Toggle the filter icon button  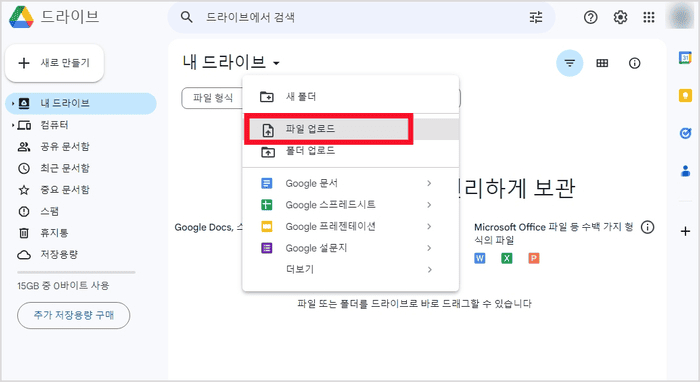(570, 63)
